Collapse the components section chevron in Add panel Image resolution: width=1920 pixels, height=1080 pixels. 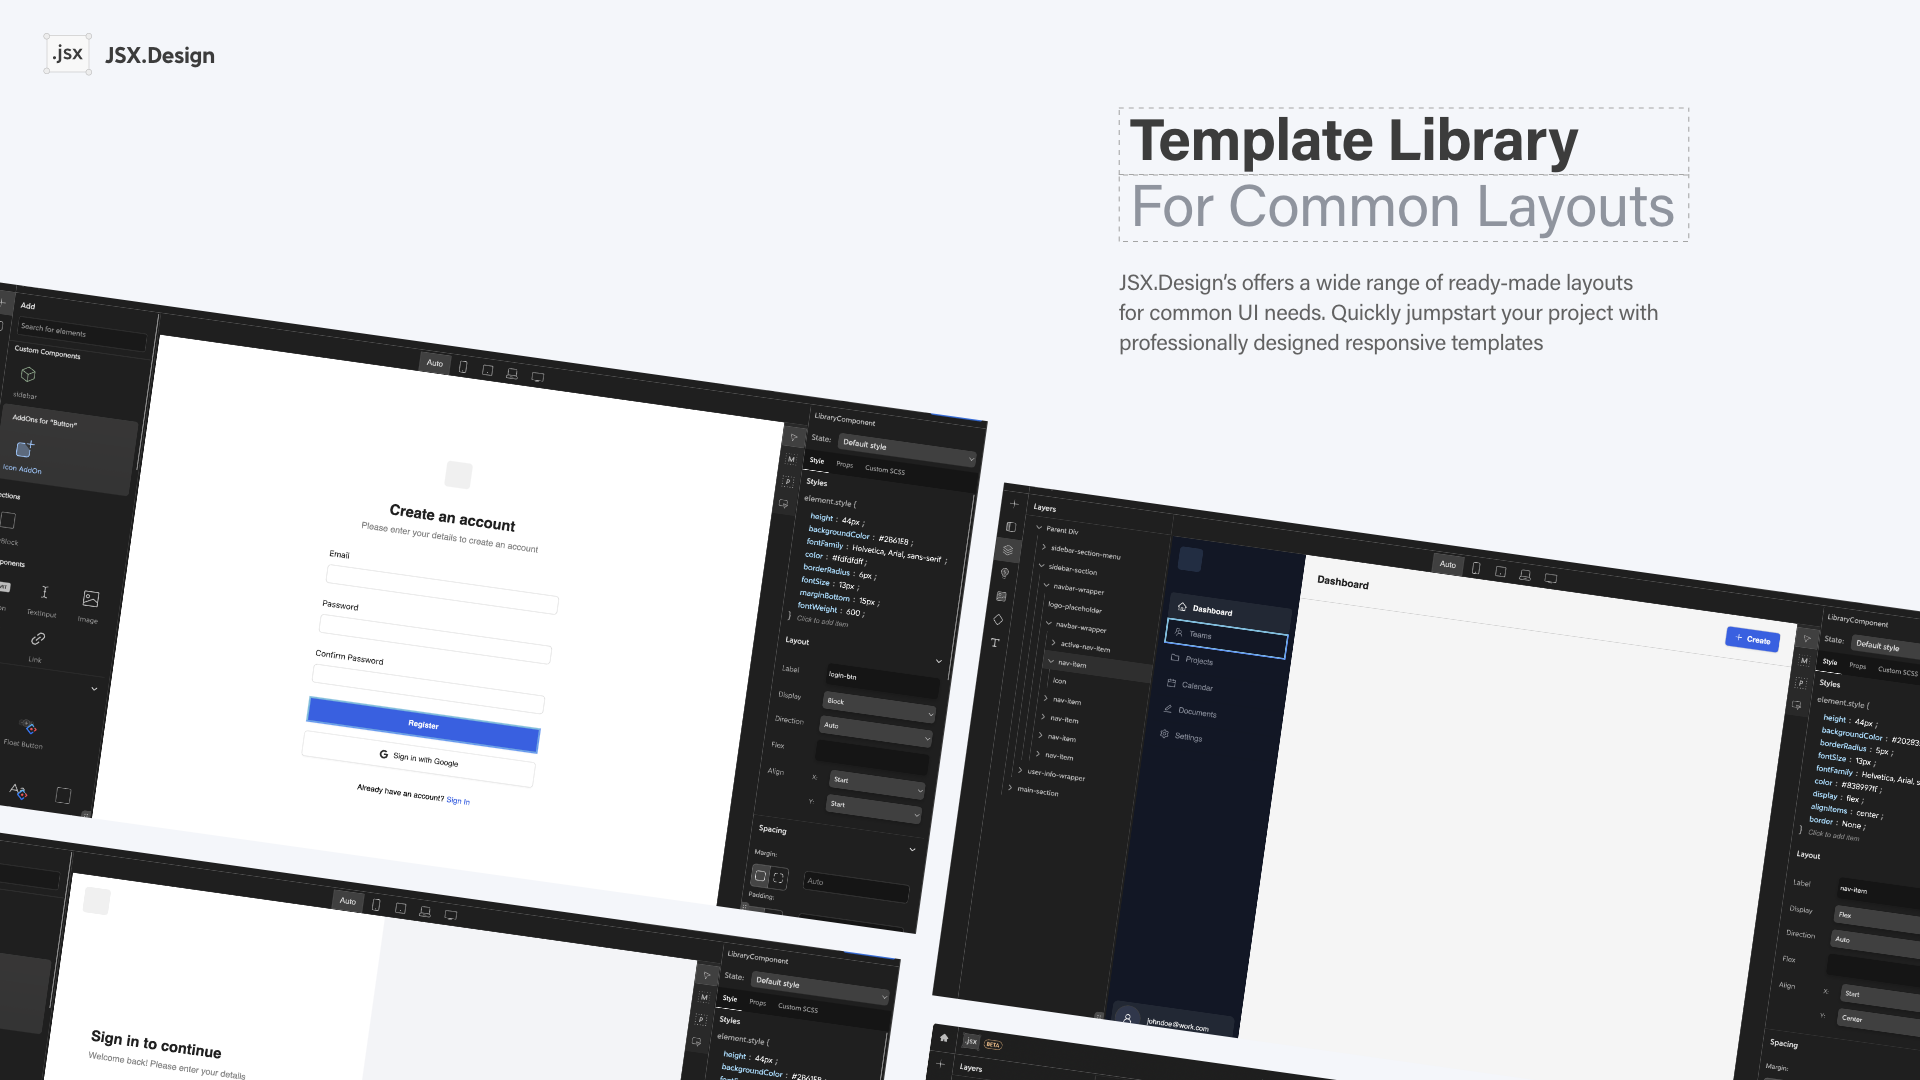click(94, 688)
